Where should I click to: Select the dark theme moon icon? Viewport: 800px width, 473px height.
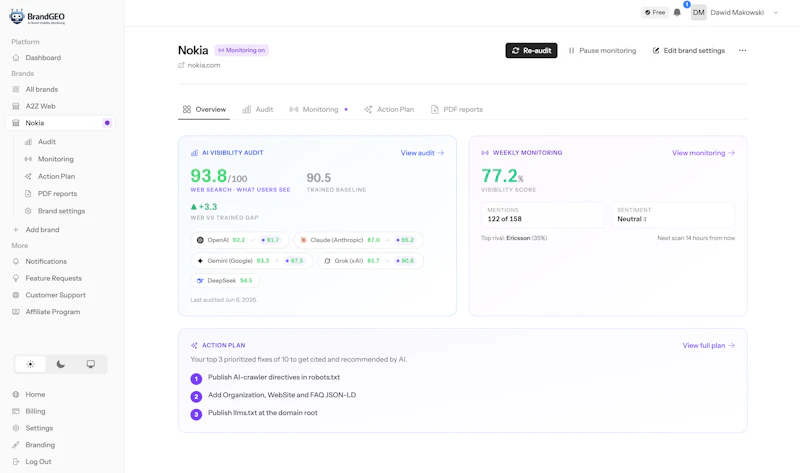pyautogui.click(x=60, y=364)
